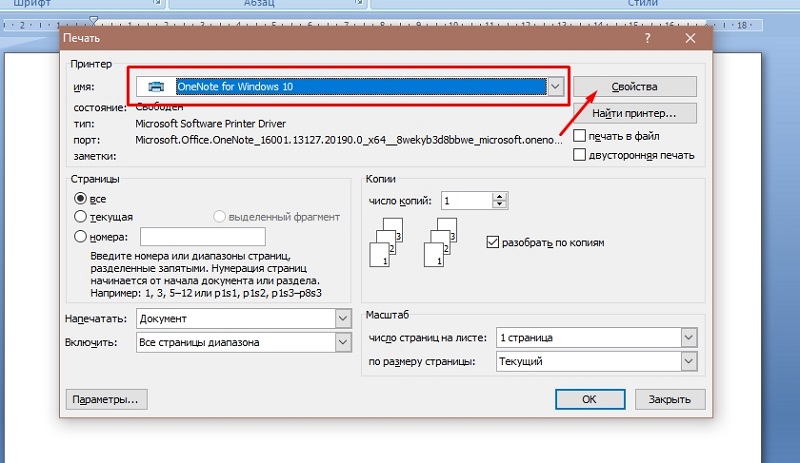The width and height of the screenshot is (800, 463).
Task: Click the page numbers input field
Action: point(202,236)
